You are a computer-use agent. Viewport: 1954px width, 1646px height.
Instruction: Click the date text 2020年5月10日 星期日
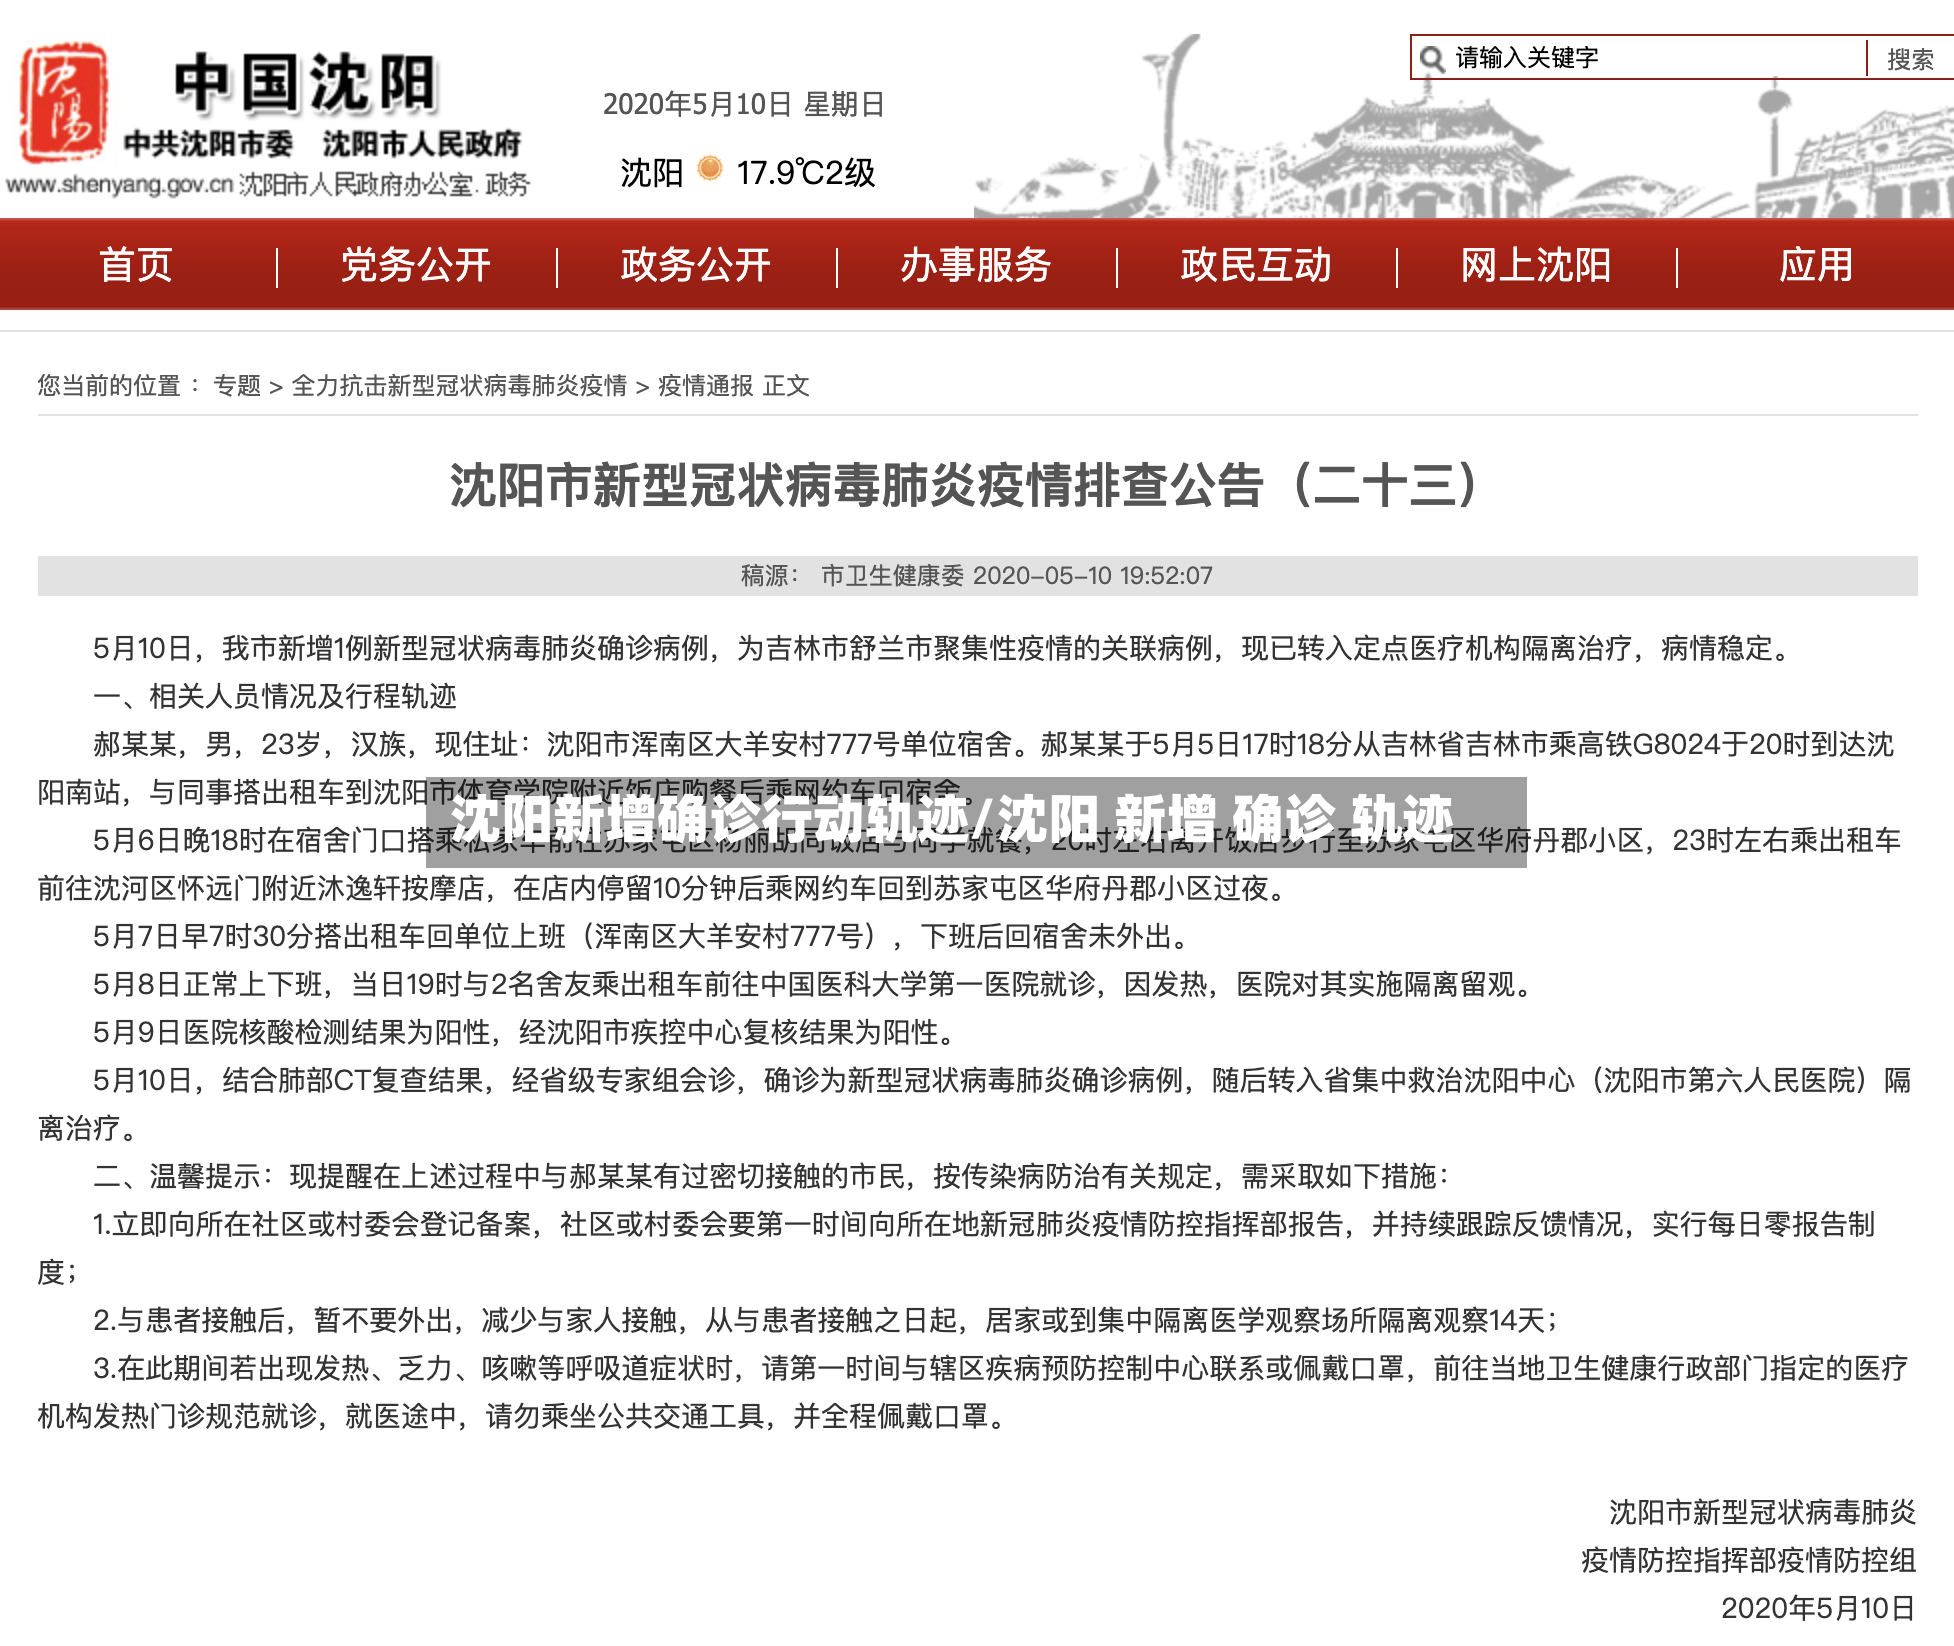click(744, 104)
